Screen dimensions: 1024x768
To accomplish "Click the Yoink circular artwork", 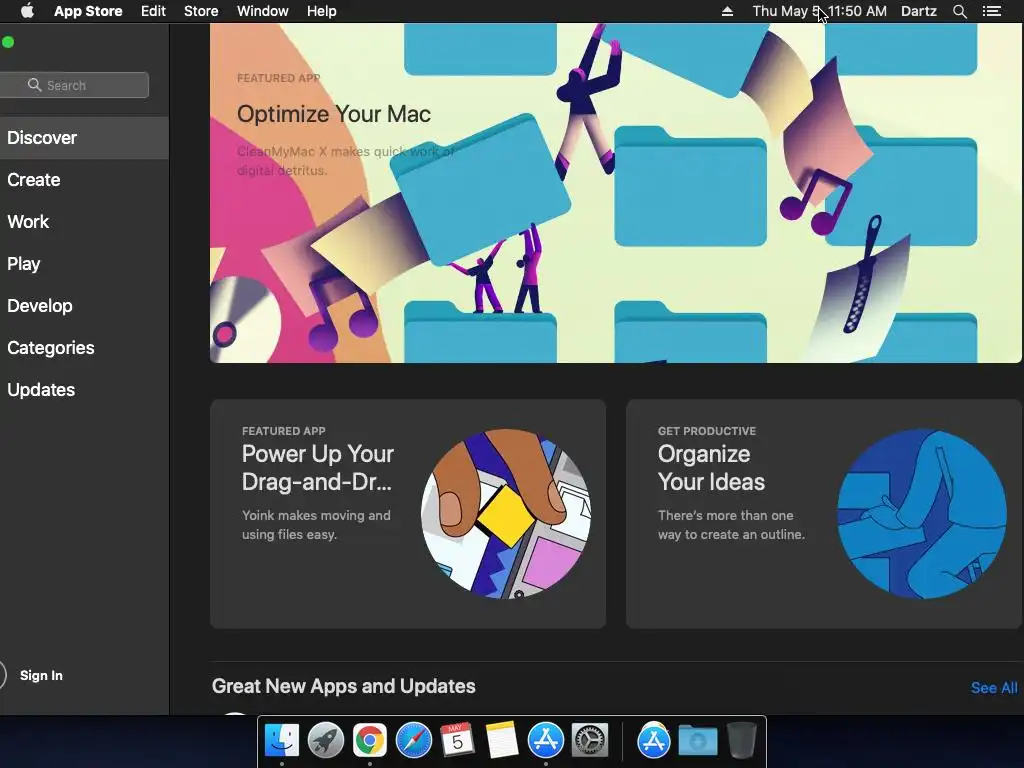I will (x=506, y=514).
